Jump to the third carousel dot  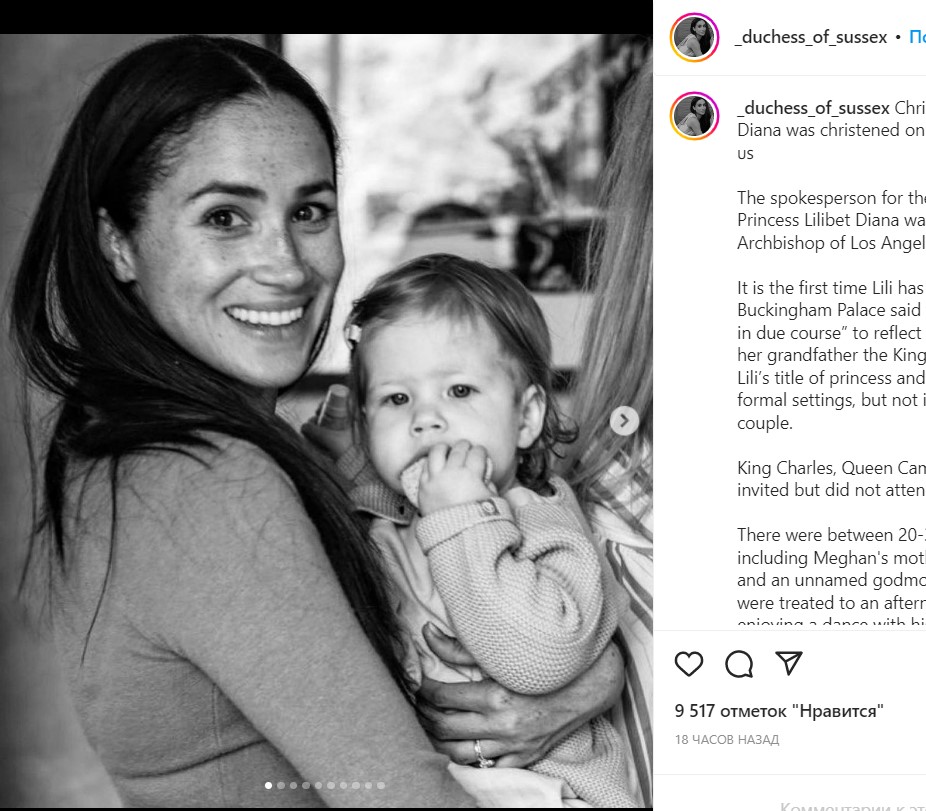tap(293, 786)
